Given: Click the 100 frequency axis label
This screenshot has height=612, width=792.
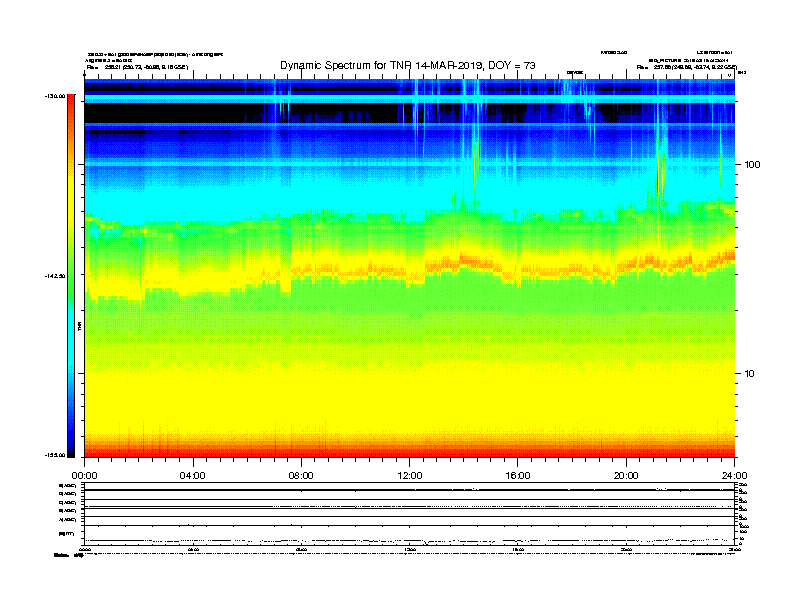Looking at the screenshot, I should point(752,165).
